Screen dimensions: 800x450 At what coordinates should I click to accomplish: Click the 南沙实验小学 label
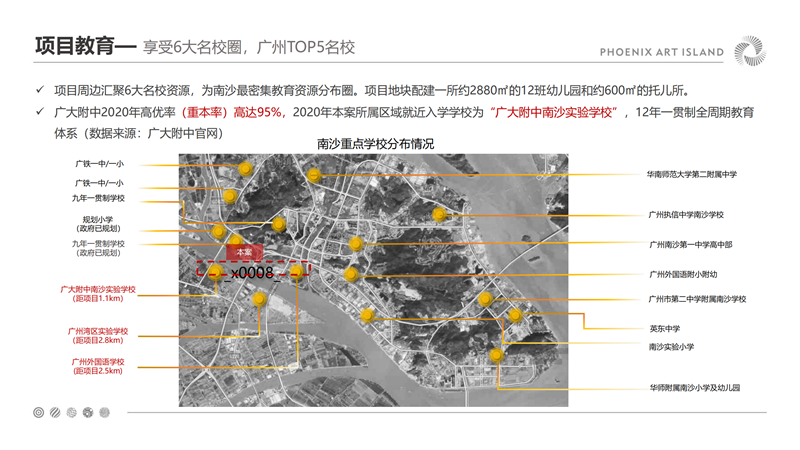pos(671,346)
